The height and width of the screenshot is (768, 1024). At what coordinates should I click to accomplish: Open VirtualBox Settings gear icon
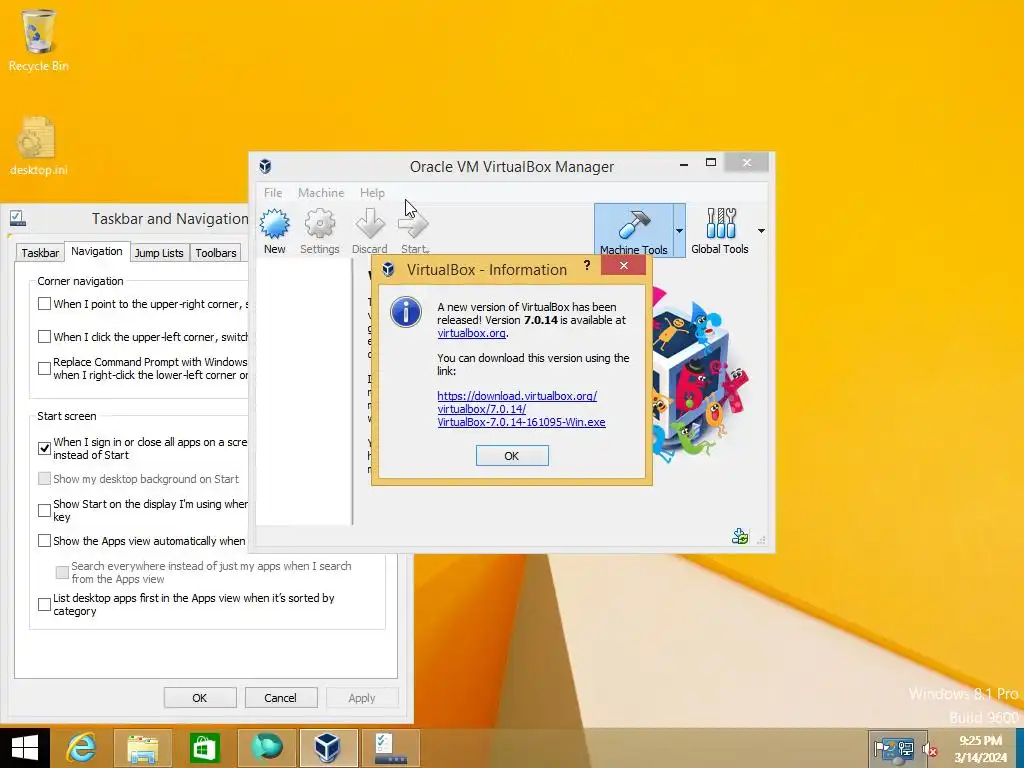(x=319, y=231)
